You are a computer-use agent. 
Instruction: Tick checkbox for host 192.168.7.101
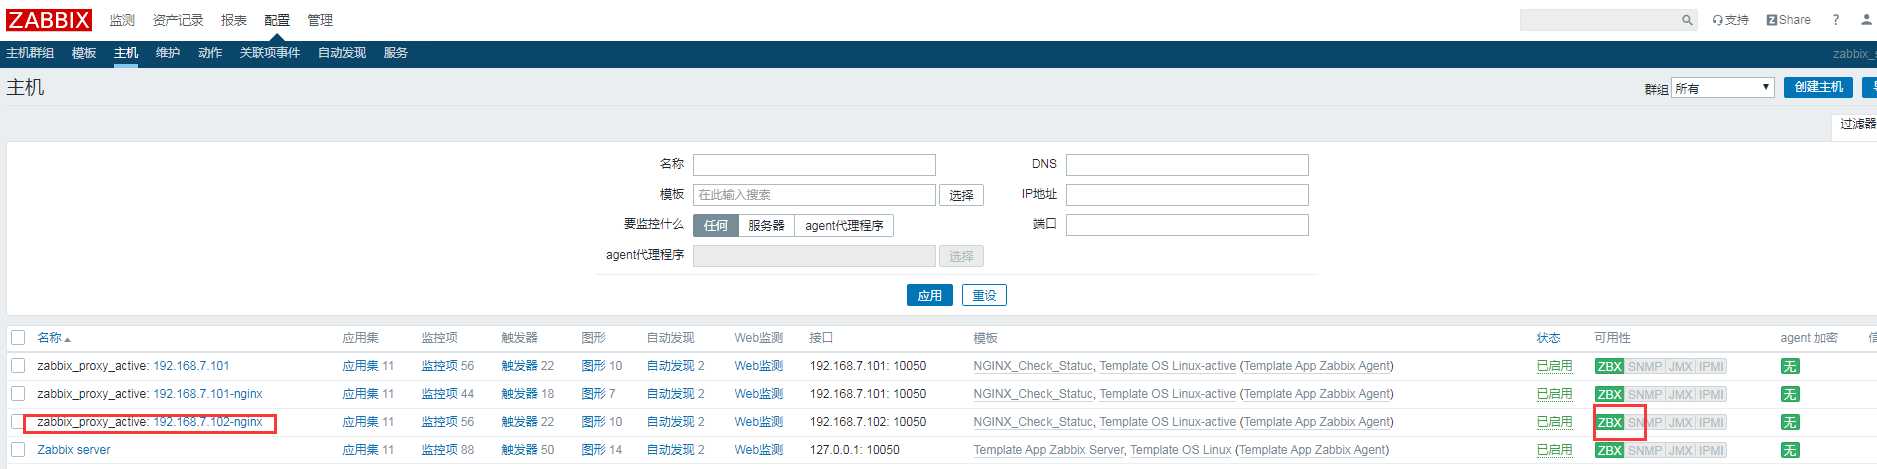coord(18,366)
